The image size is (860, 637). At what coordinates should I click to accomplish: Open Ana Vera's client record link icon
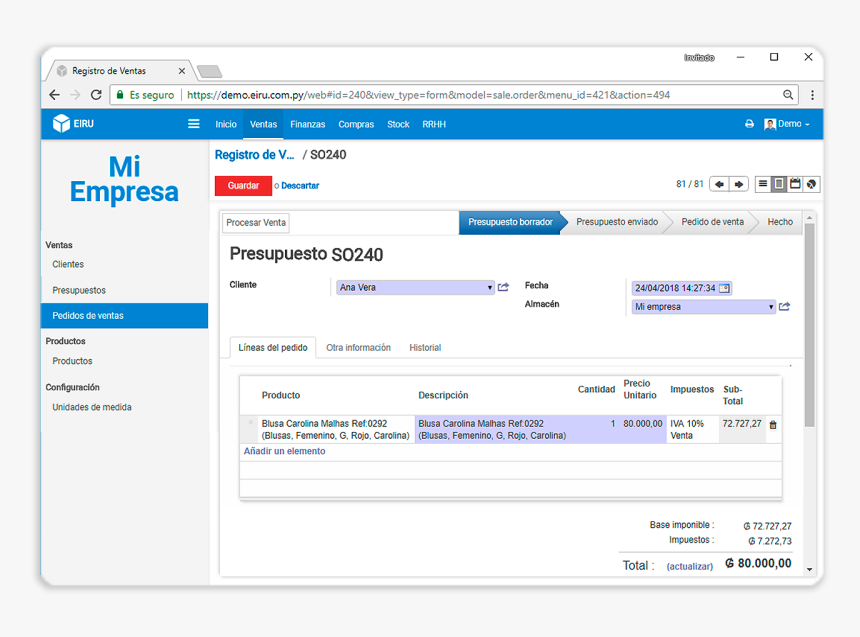pos(504,288)
